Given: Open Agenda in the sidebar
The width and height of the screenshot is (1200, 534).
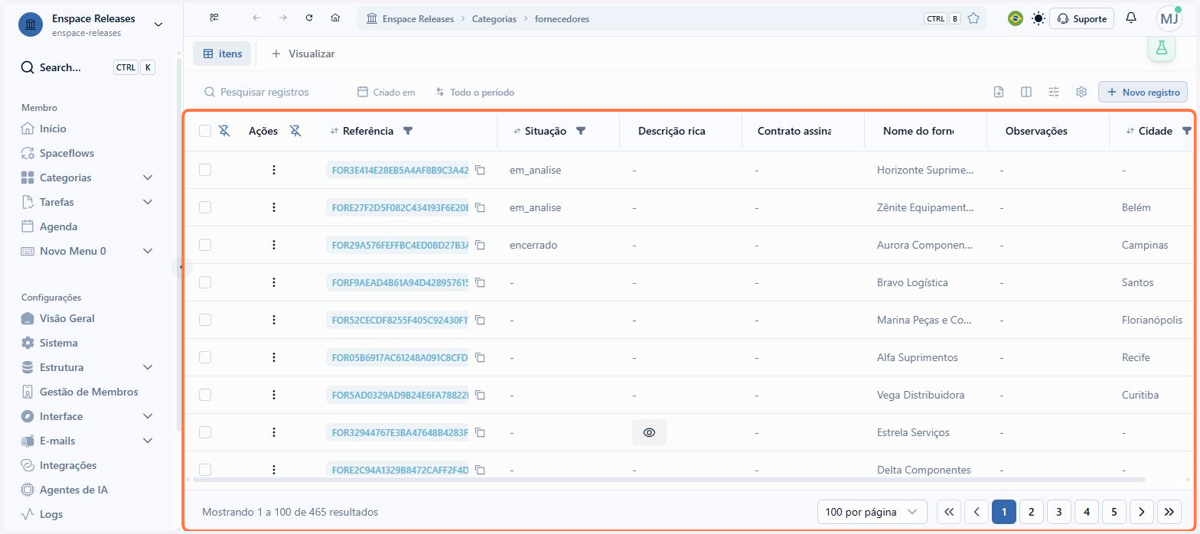Looking at the screenshot, I should pos(58,227).
